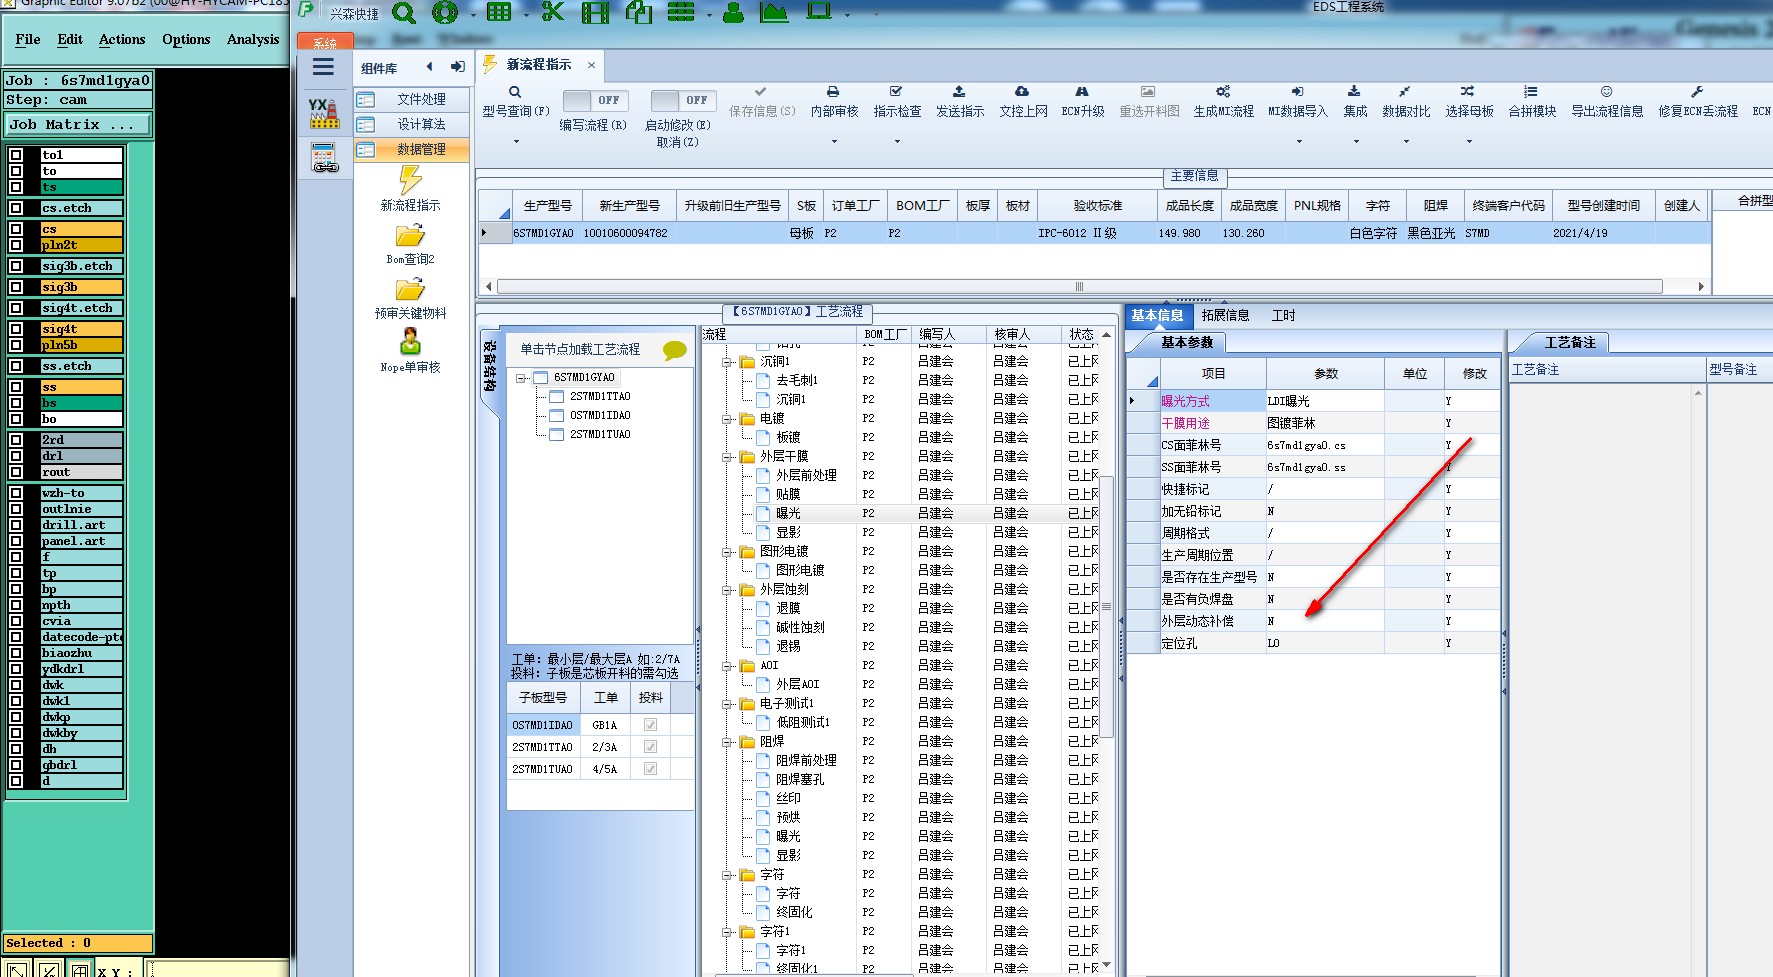Screen dimensions: 1773x977
Task: Click LDI曝光 parameter cell
Action: (1324, 401)
